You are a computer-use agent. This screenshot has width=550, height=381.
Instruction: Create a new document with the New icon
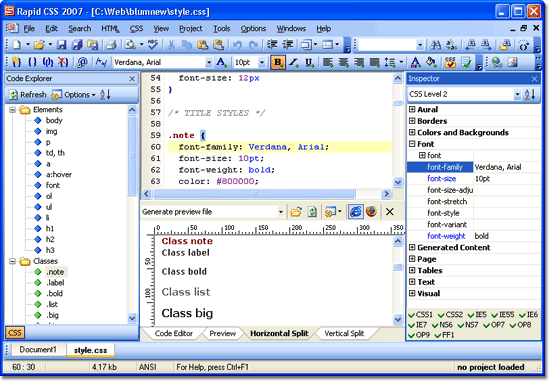click(x=16, y=45)
